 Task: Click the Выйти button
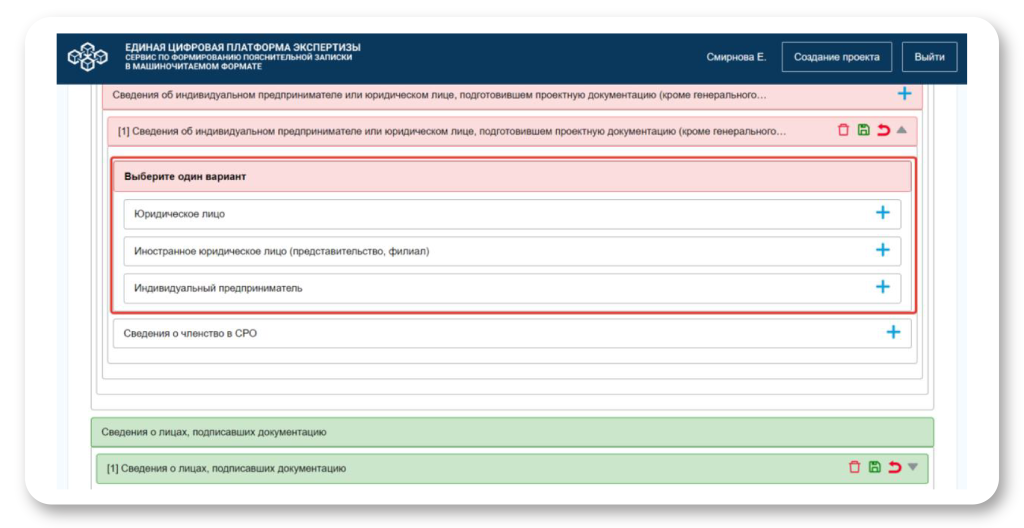click(929, 57)
